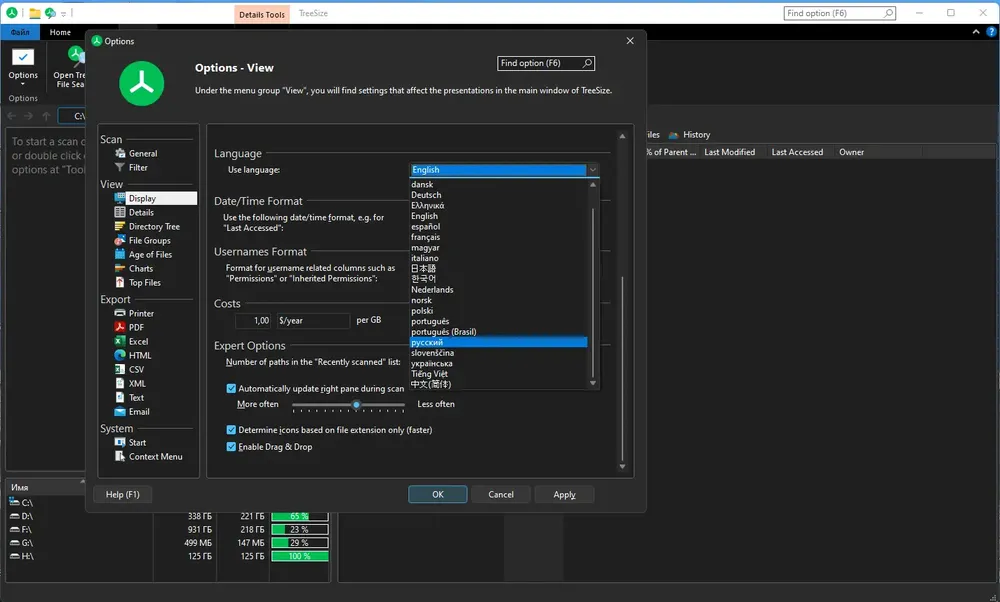Viewport: 1000px width, 602px height.
Task: Open Details view options icon
Action: pos(120,212)
